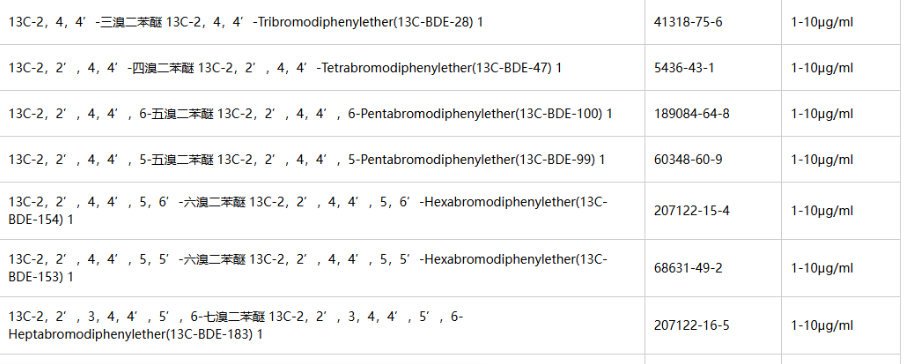
Task: Select CAS number 41318-75-6
Action: [688, 22]
